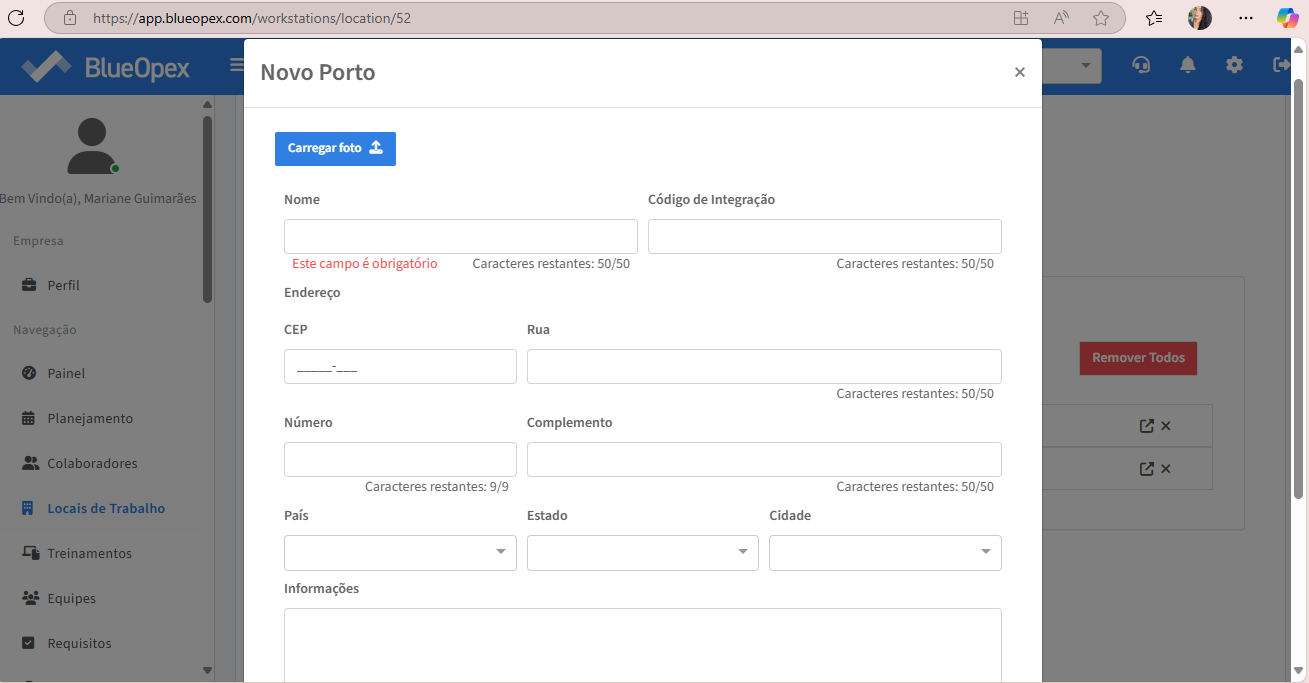This screenshot has height=683, width=1309.
Task: Click the logout icon in header
Action: (x=1281, y=65)
